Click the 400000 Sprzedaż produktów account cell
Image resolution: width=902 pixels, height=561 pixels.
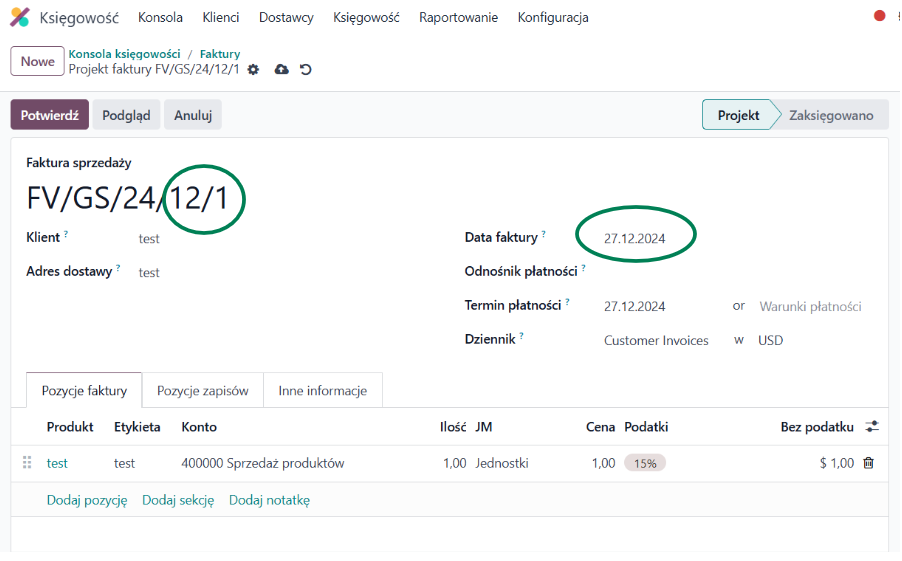point(262,463)
